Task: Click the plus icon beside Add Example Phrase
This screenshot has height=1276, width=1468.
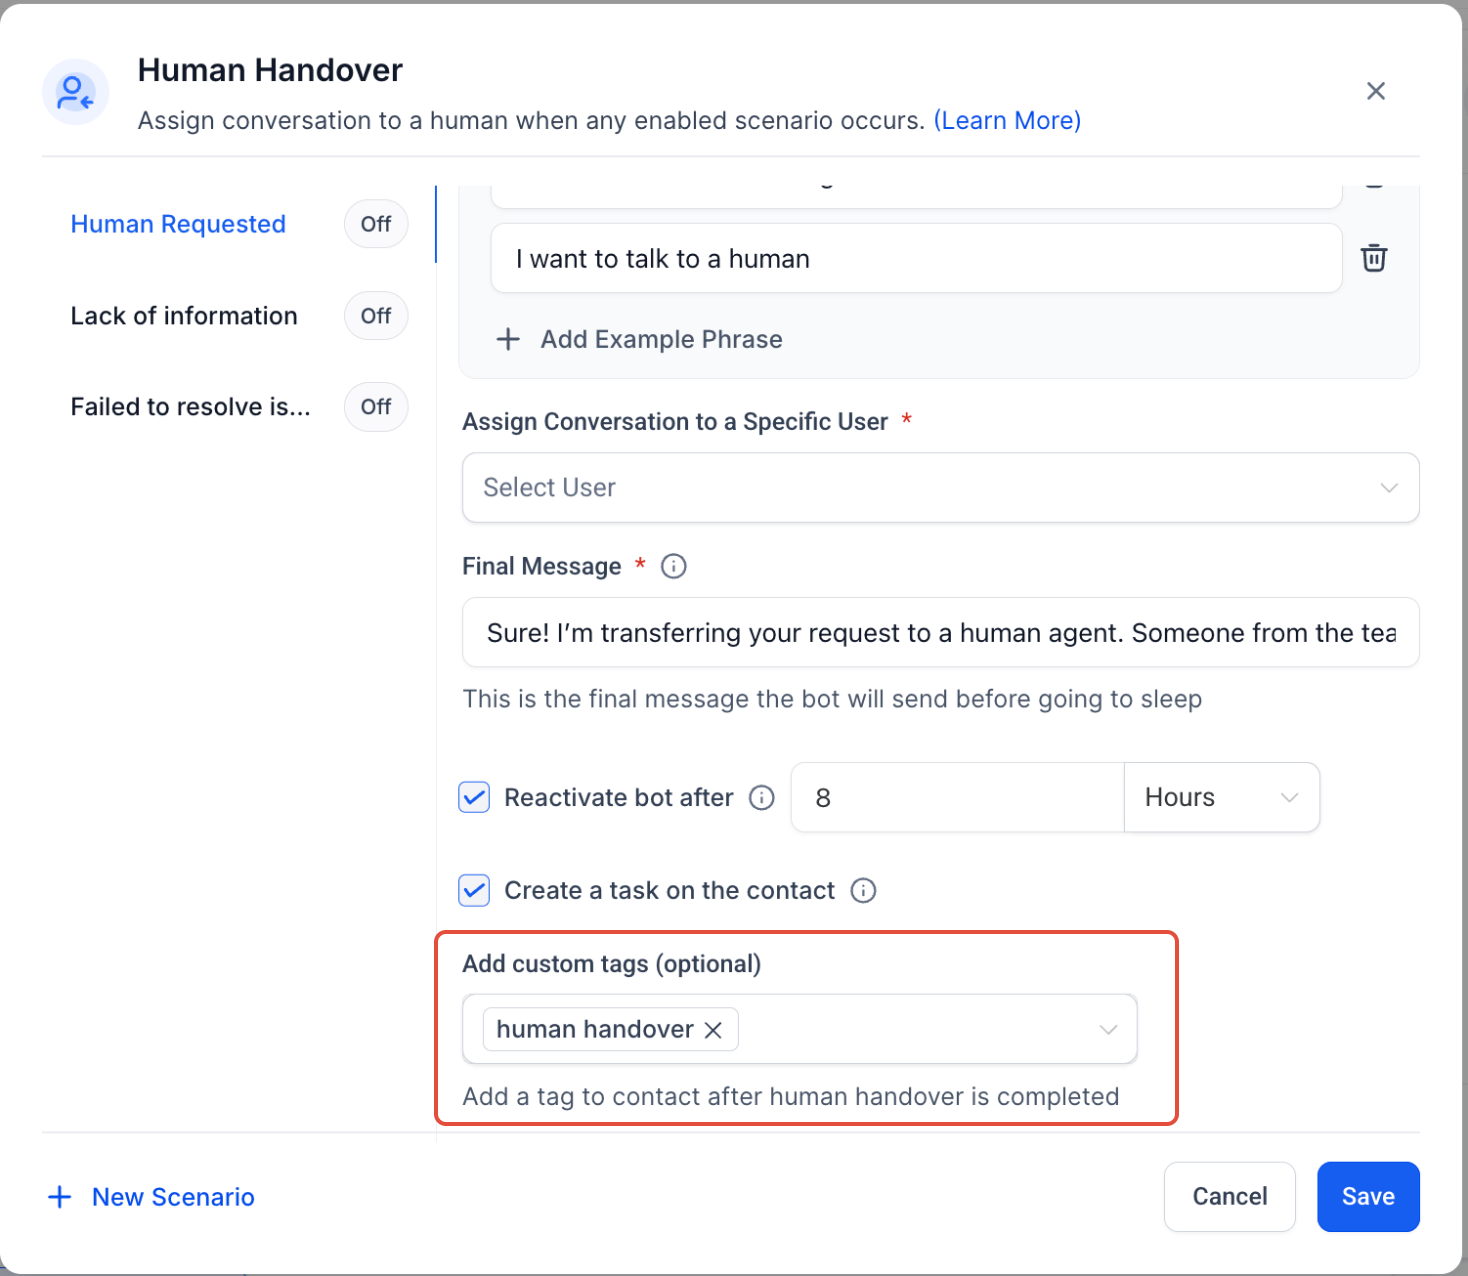Action: [x=508, y=339]
